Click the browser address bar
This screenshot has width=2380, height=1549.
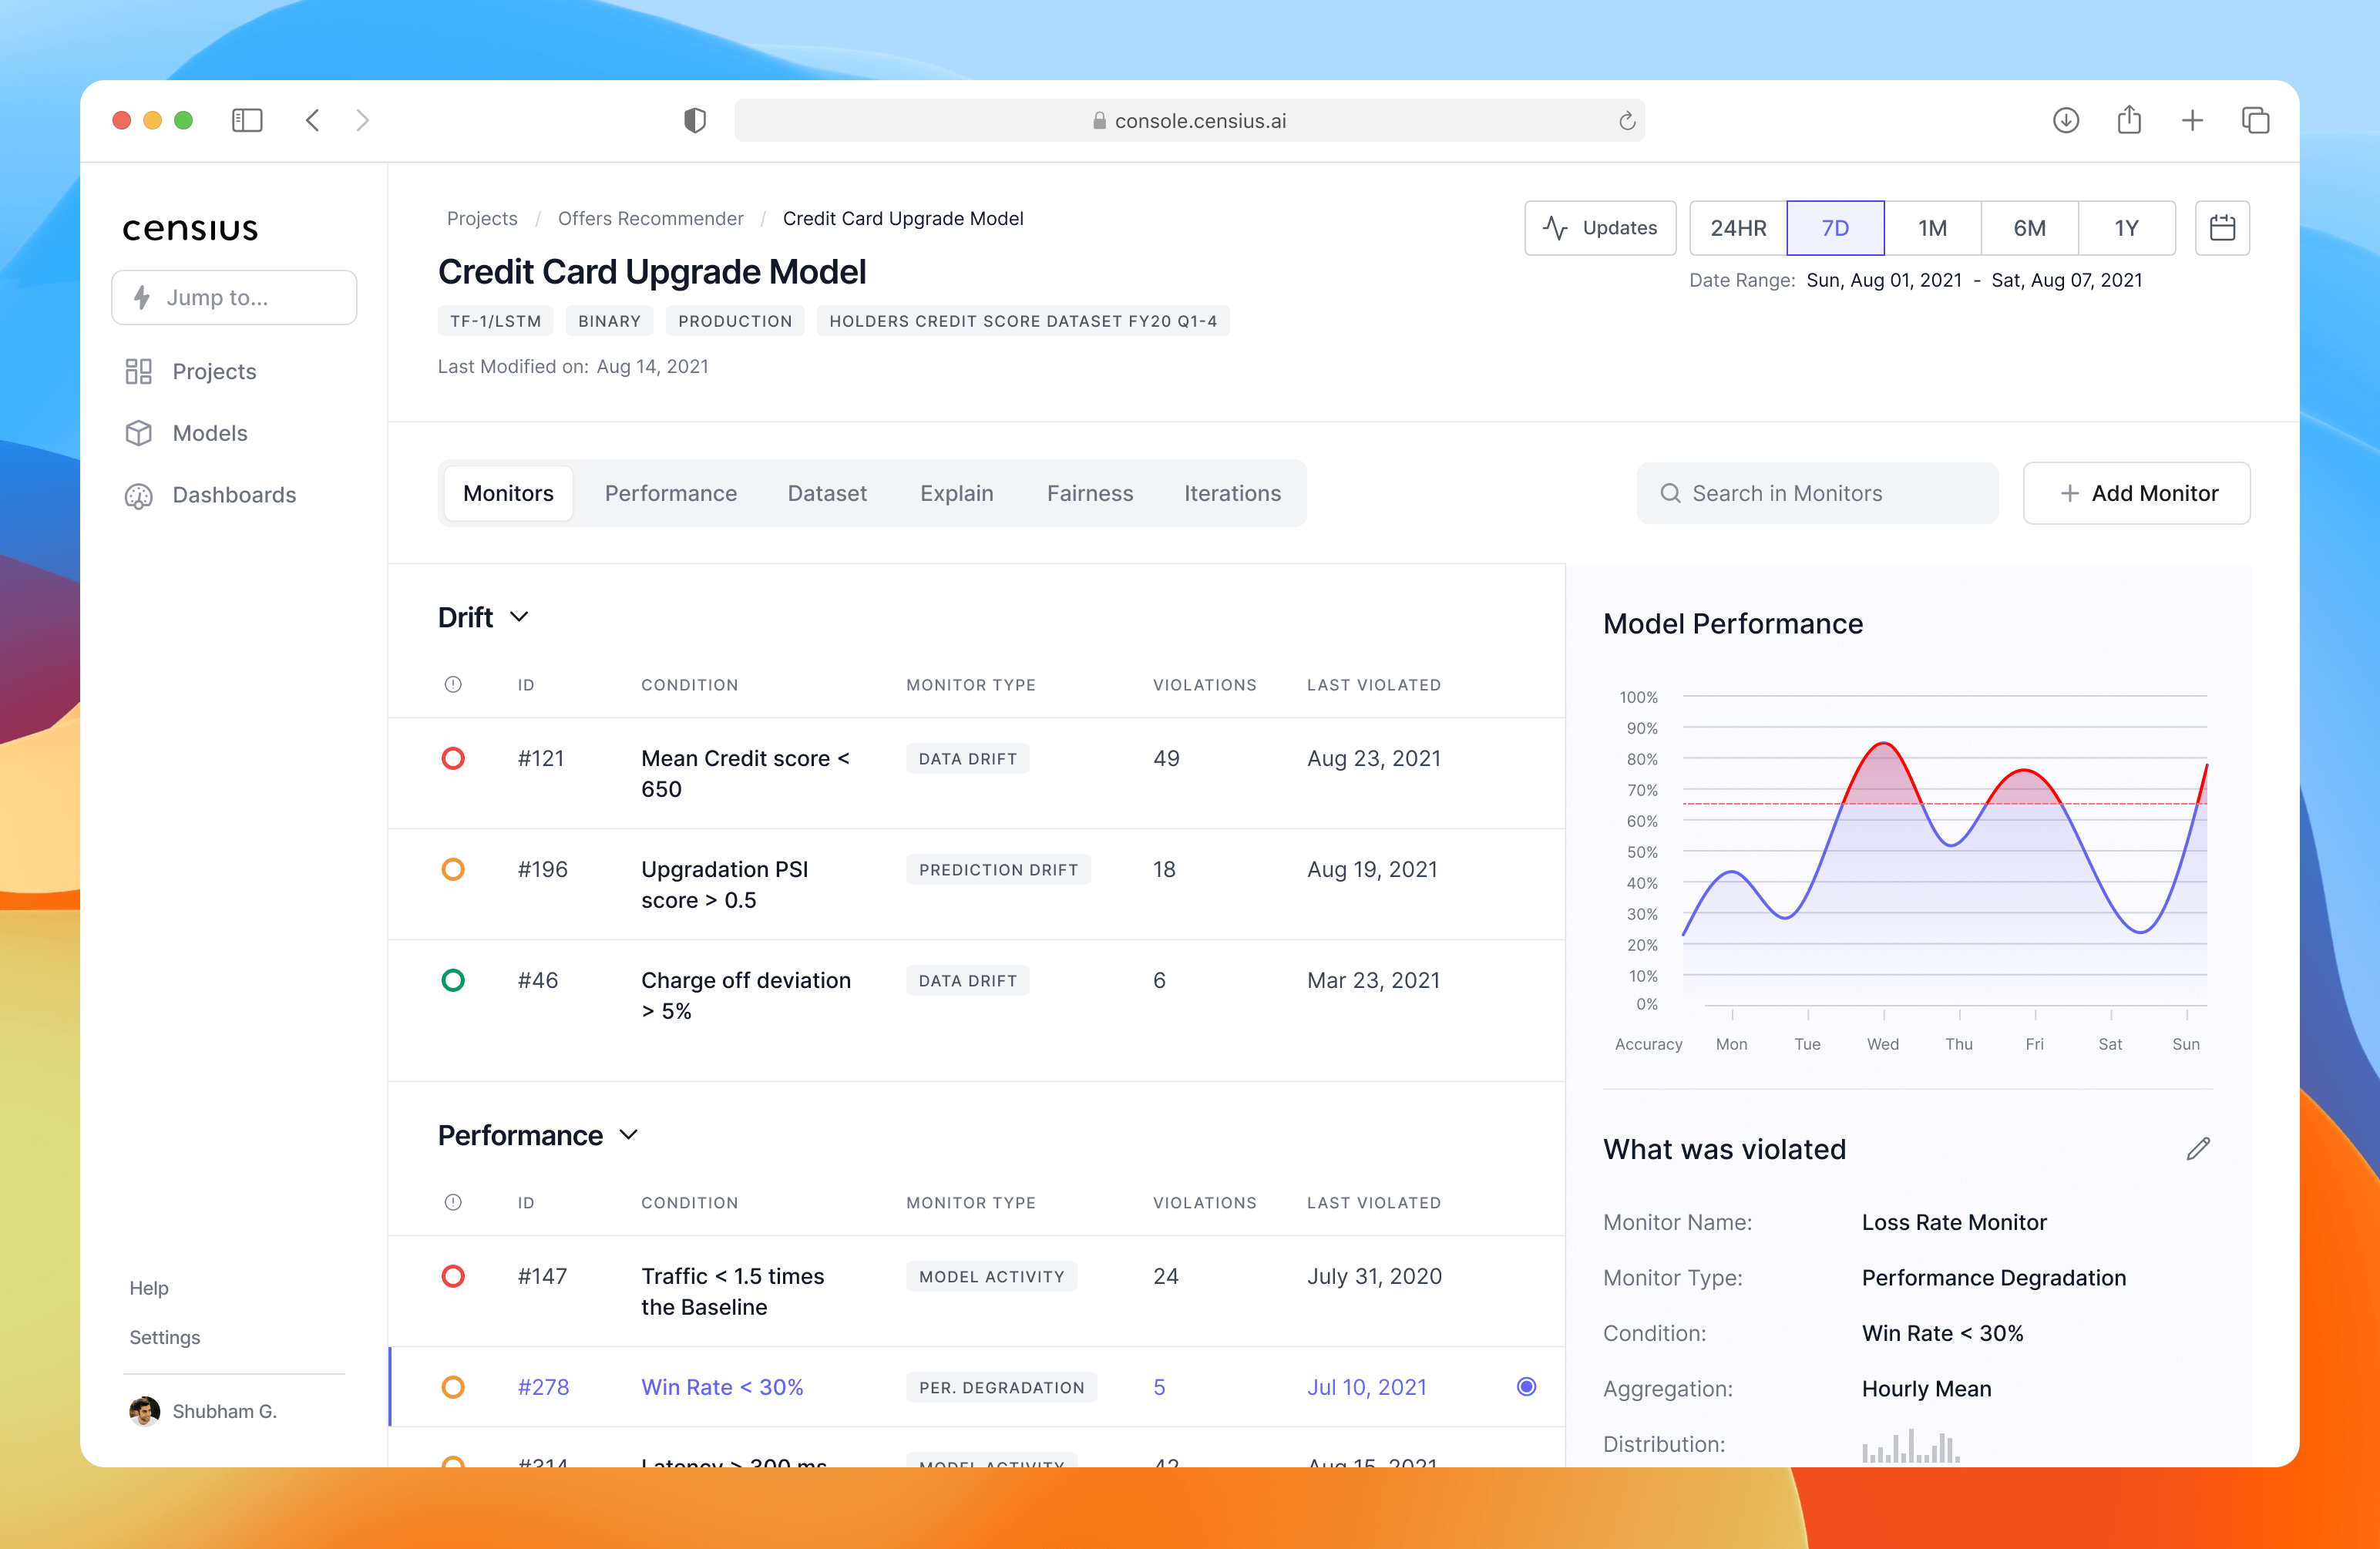point(1190,120)
